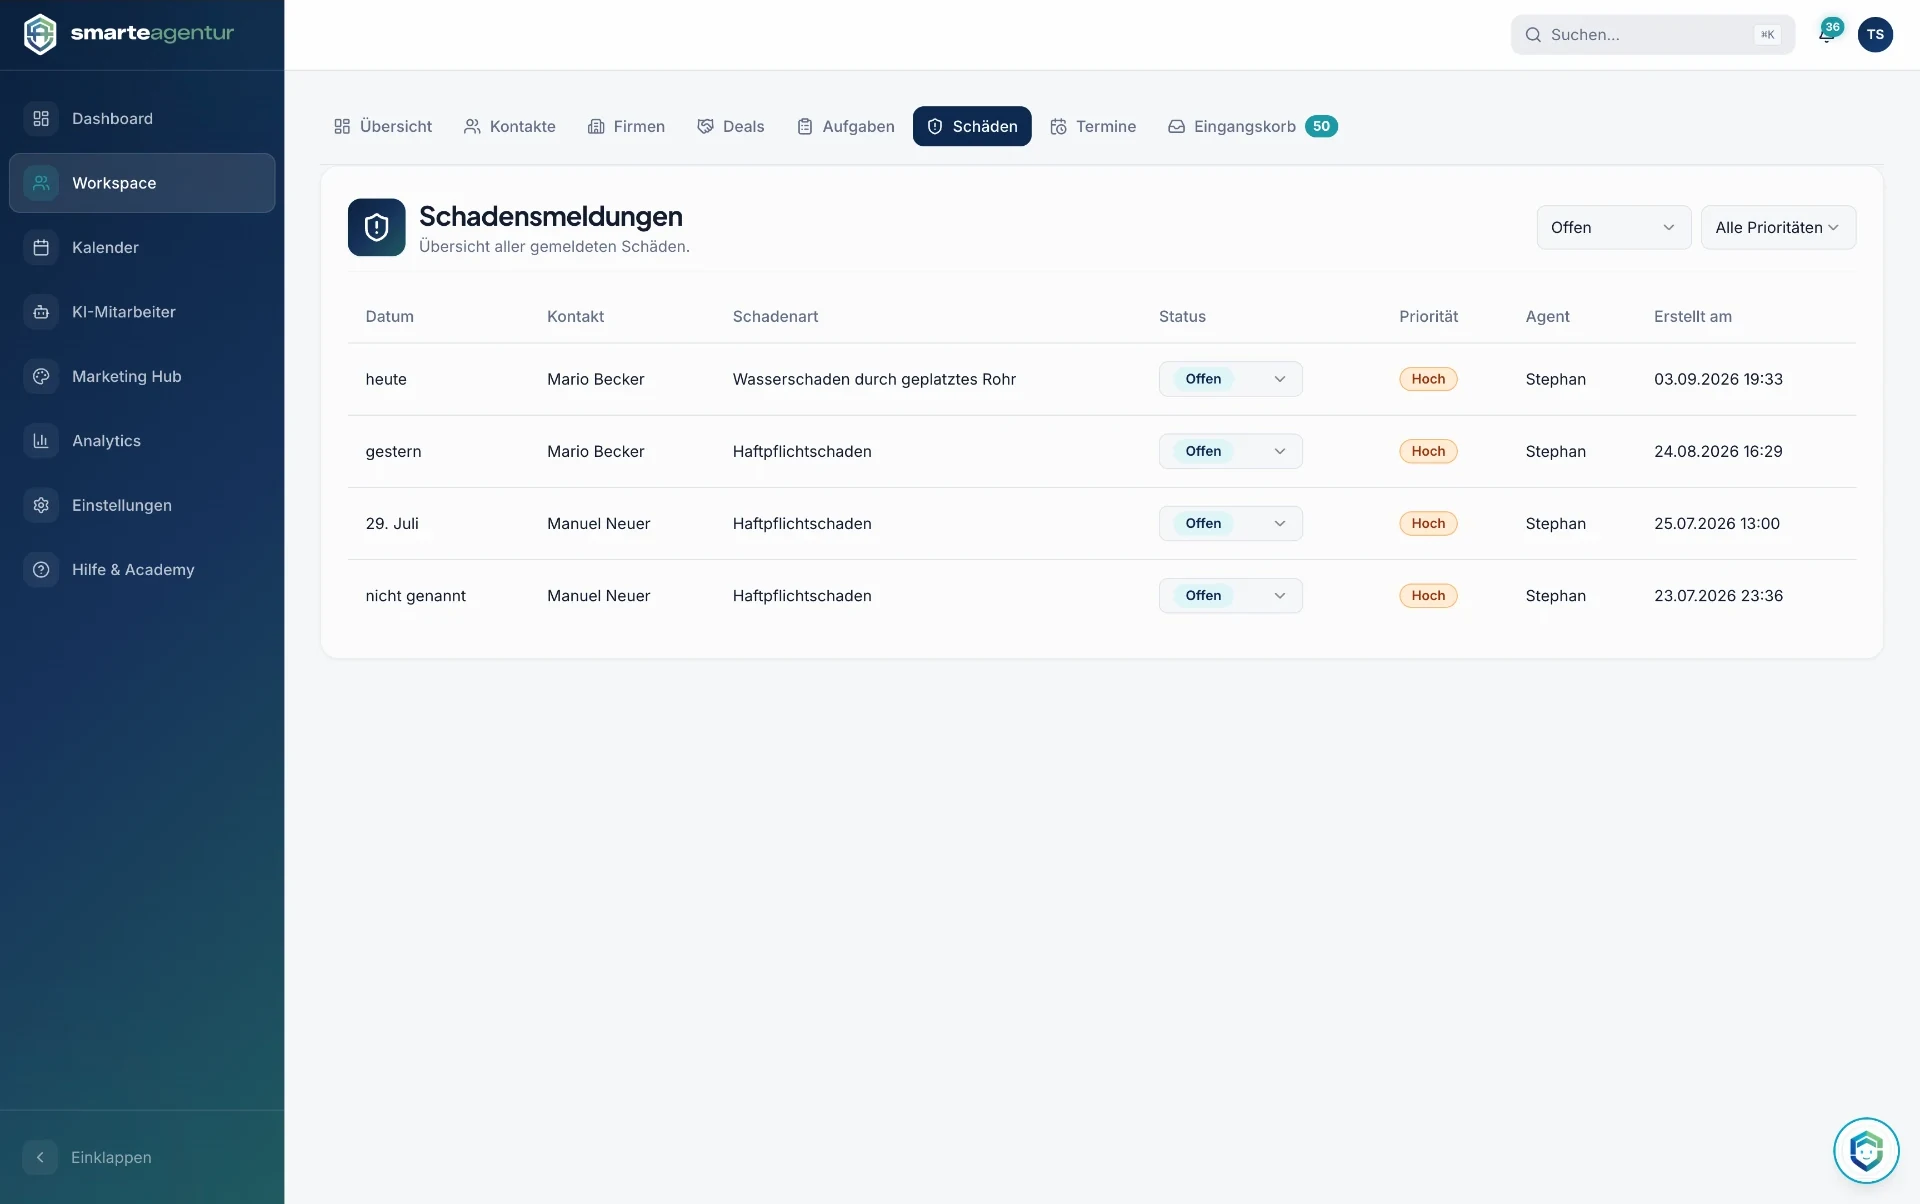Click Manuel Neuer in 29. Juli row

(598, 523)
